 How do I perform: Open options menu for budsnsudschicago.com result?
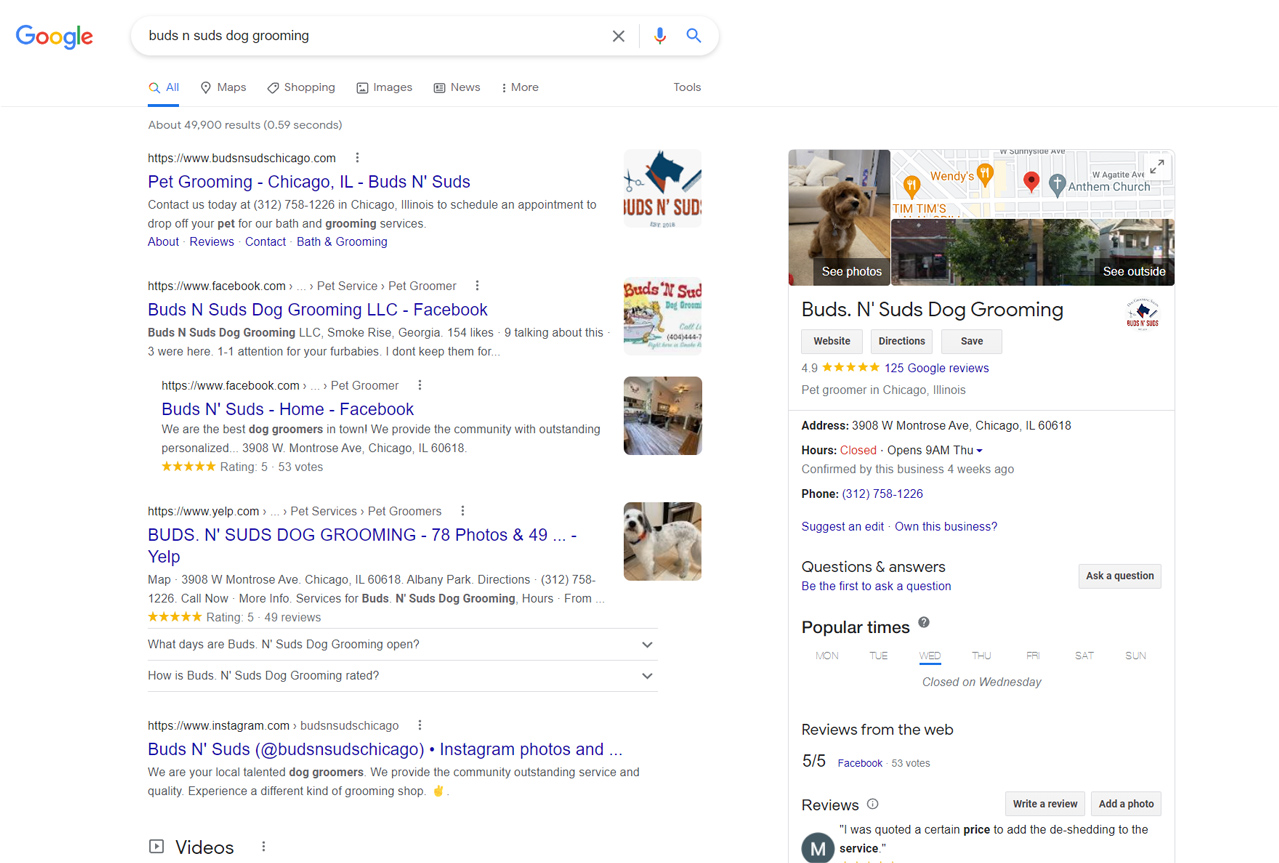pos(357,158)
